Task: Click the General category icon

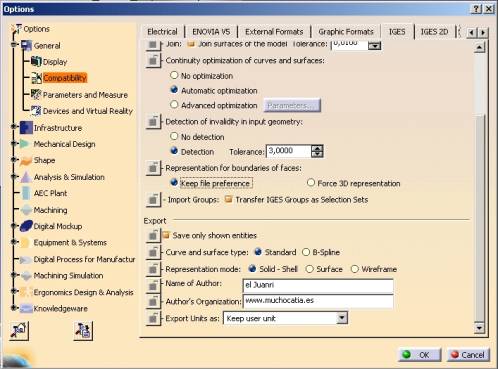Action: click(26, 45)
